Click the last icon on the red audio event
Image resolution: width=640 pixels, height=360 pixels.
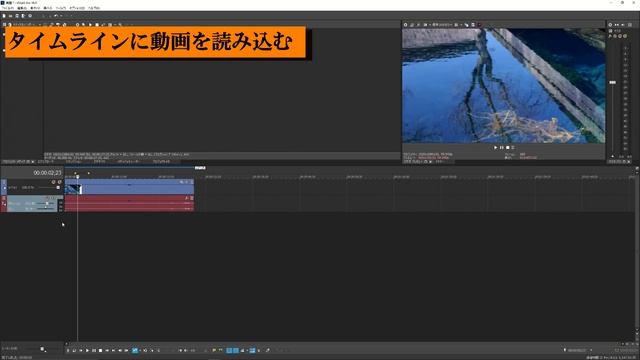click(192, 198)
